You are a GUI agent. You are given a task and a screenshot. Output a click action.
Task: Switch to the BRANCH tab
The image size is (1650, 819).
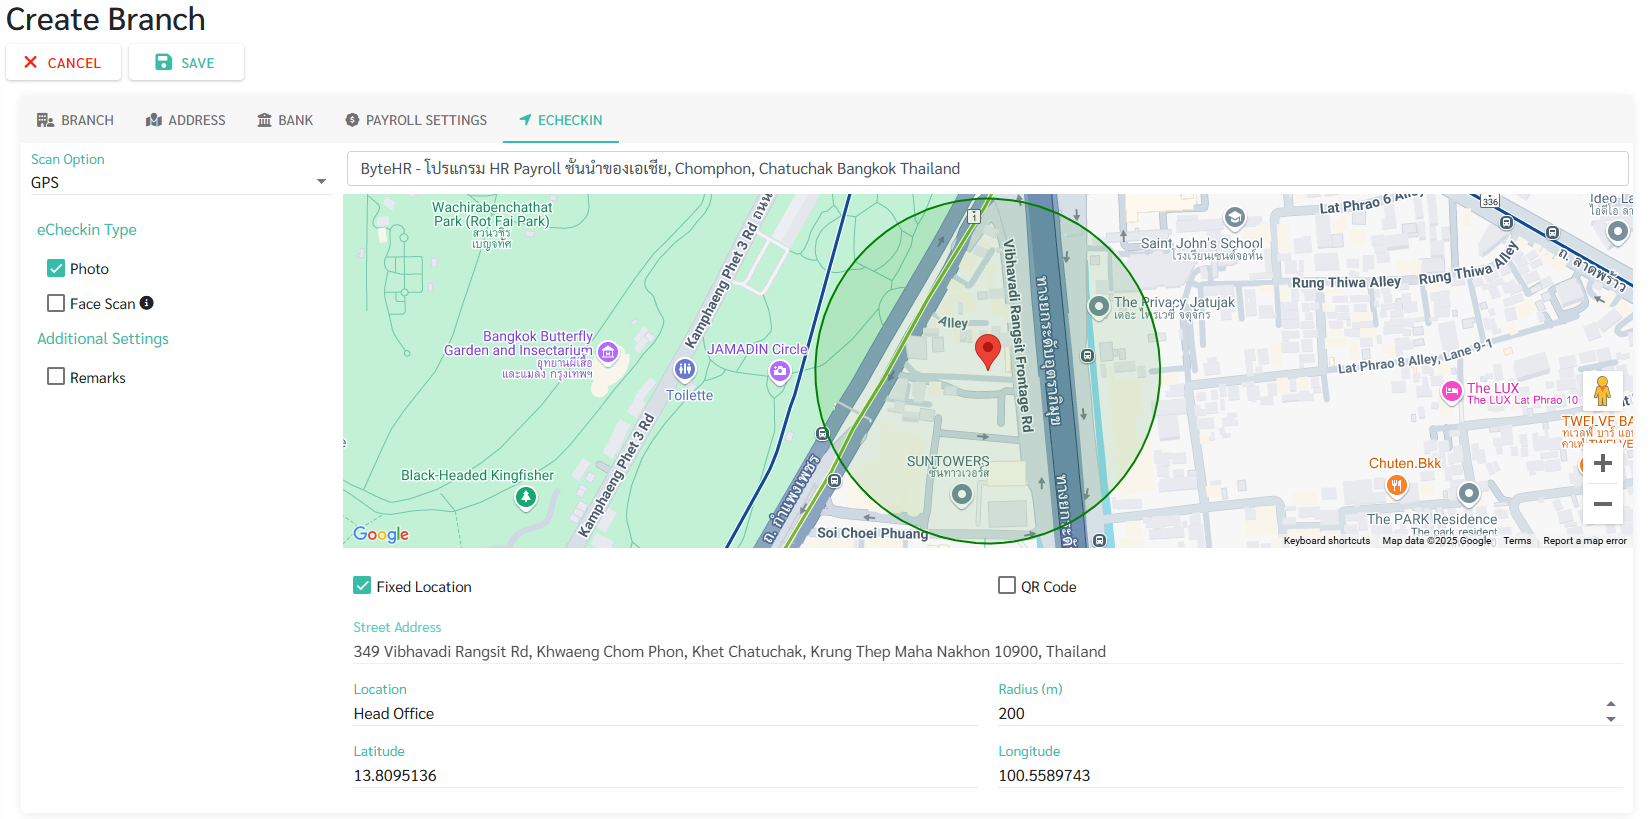coord(75,120)
